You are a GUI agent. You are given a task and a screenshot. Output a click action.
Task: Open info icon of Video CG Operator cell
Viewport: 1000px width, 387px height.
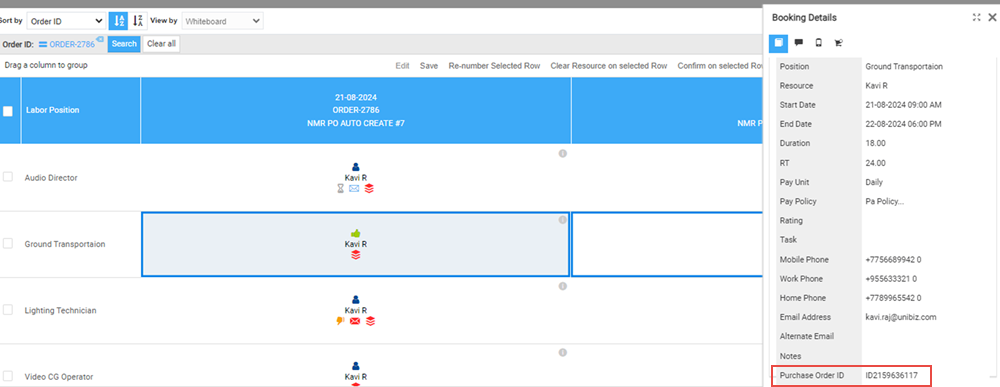coord(562,353)
